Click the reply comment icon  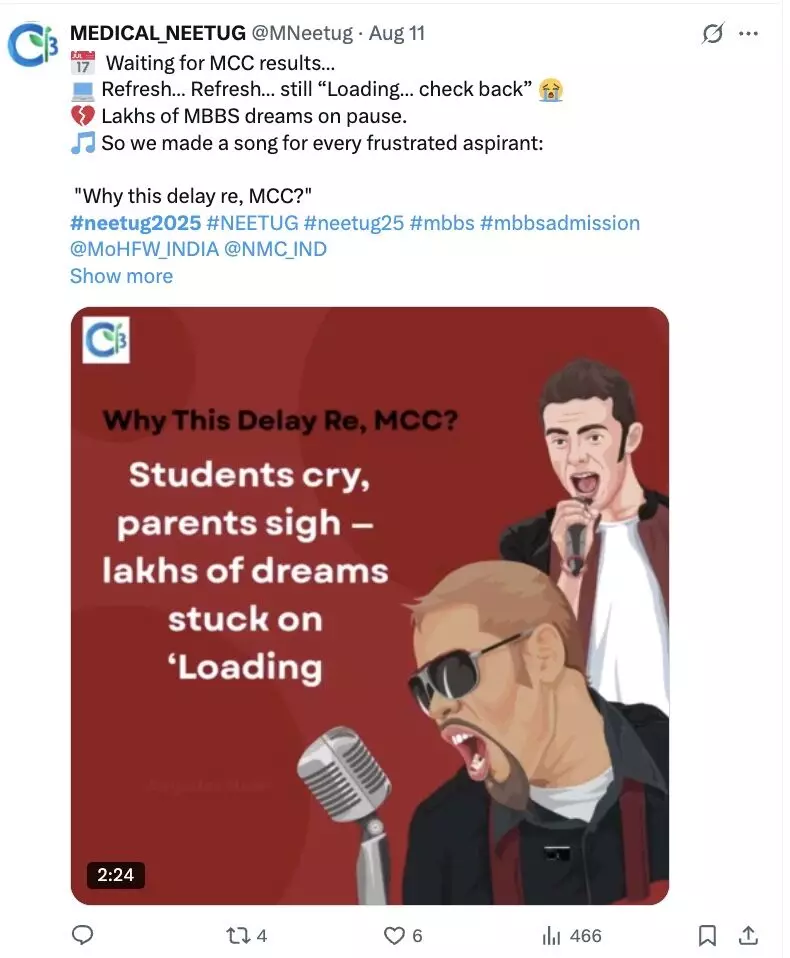[x=82, y=935]
